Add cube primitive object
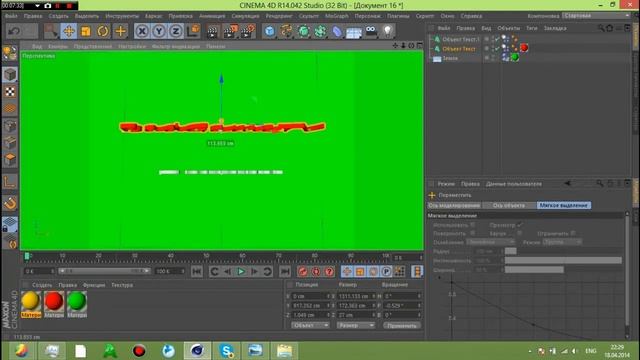 (269, 31)
